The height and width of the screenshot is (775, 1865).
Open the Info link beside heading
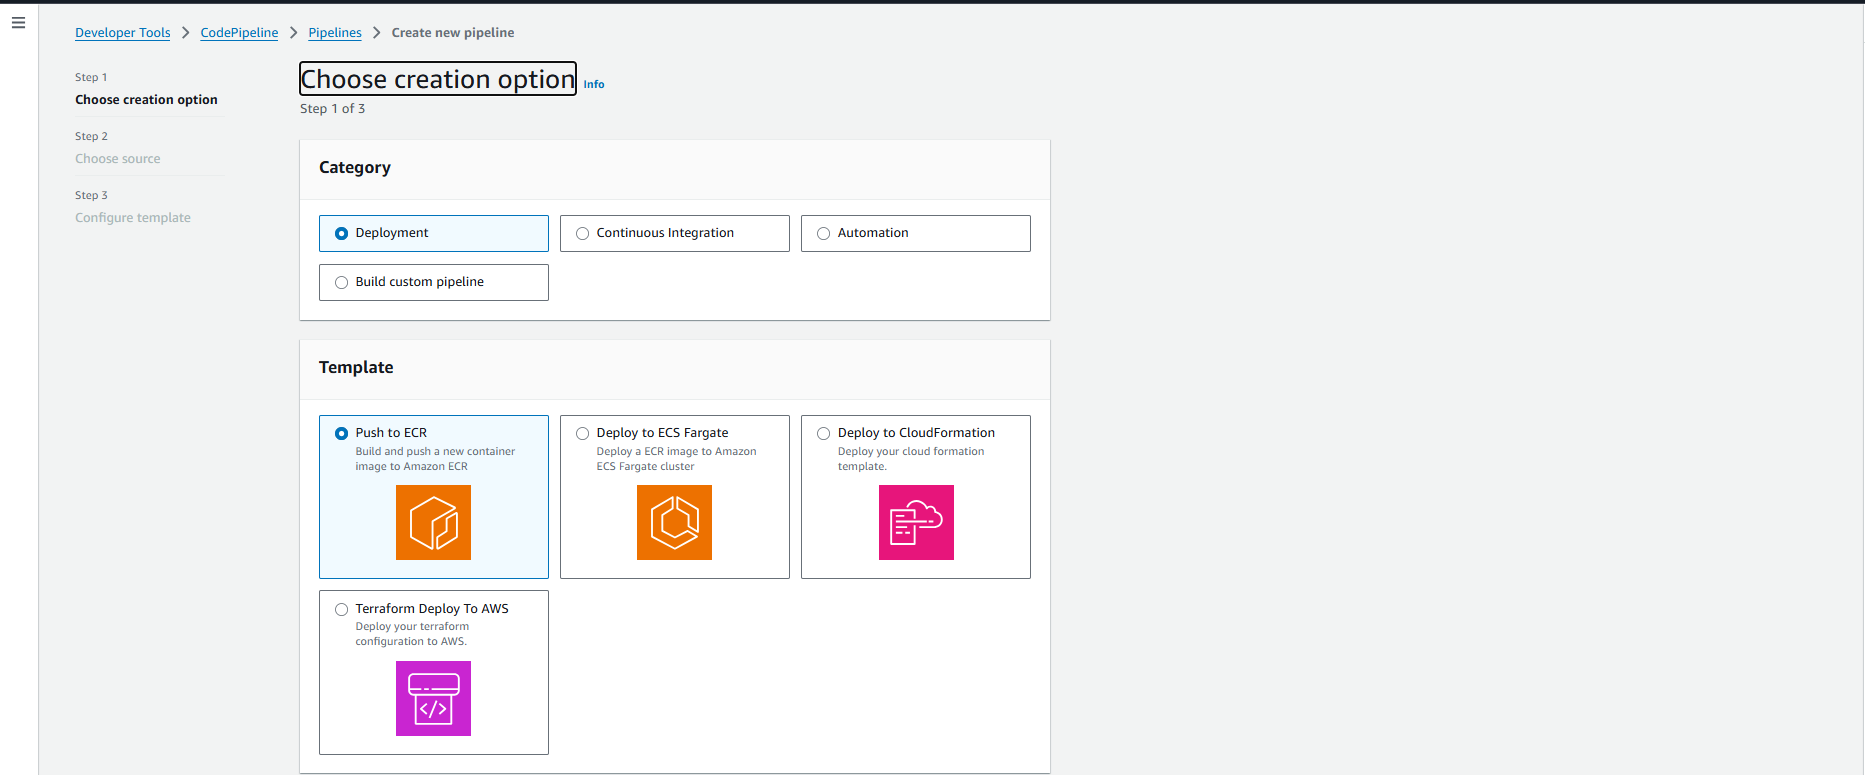tap(594, 85)
